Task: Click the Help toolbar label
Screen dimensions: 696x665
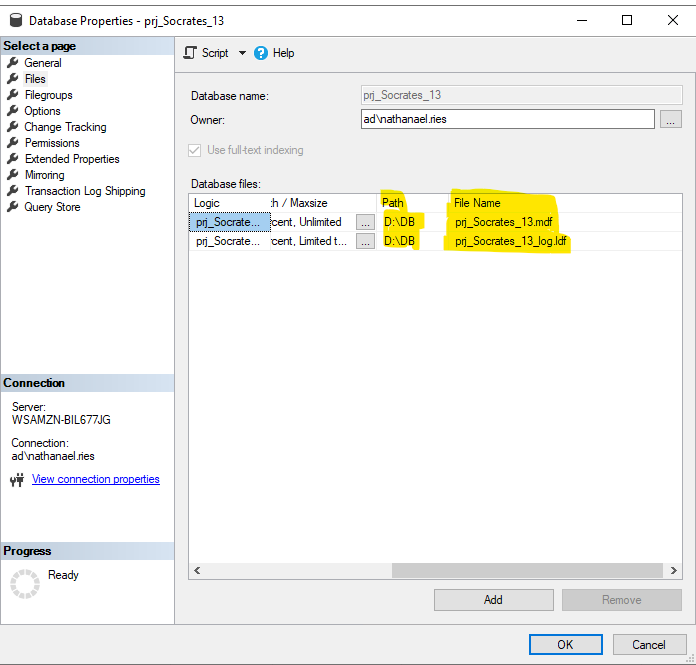Action: tap(283, 53)
